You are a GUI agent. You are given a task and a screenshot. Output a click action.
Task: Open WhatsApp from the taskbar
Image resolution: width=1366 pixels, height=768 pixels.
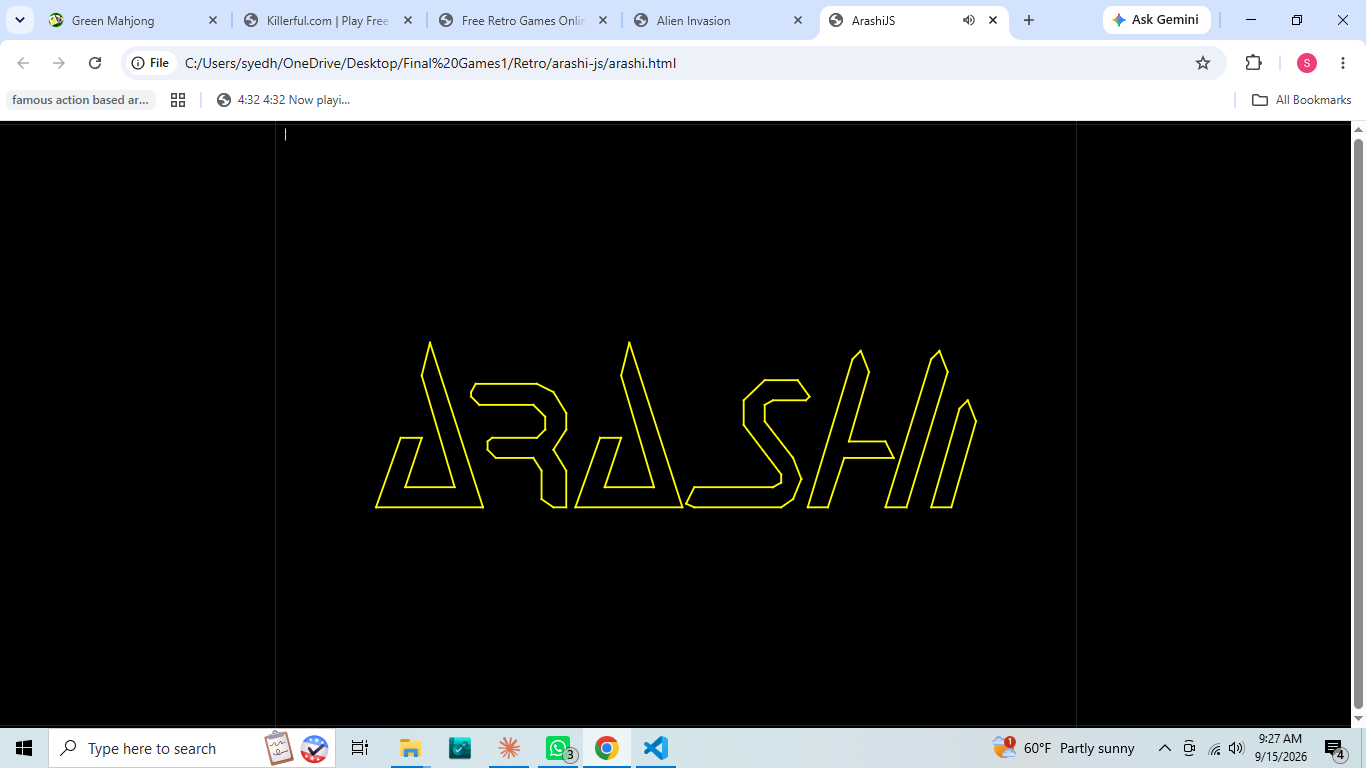tap(558, 748)
